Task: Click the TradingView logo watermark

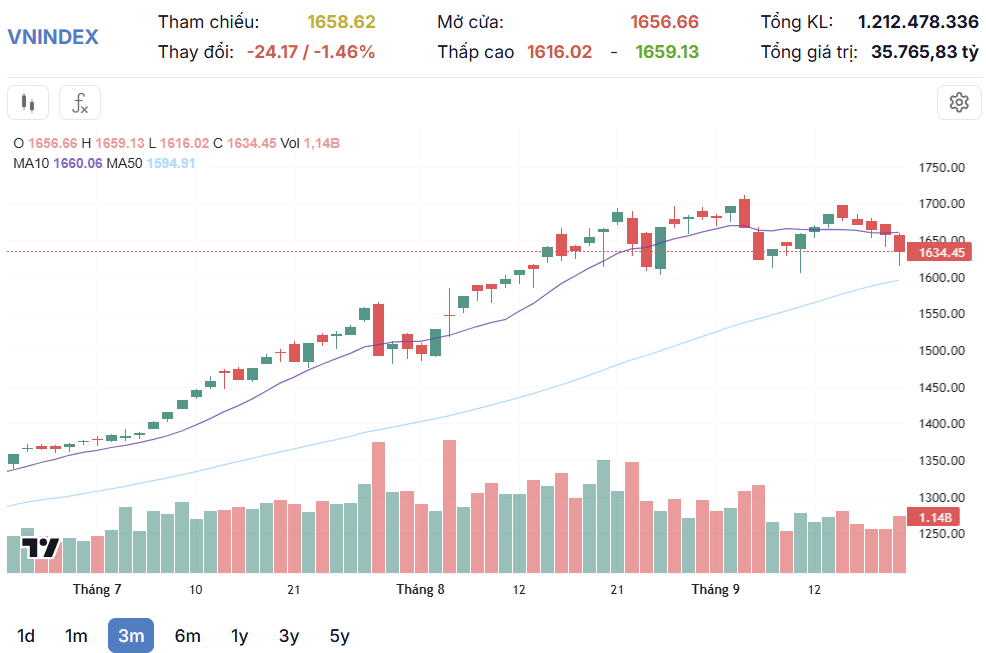Action: pos(41,548)
